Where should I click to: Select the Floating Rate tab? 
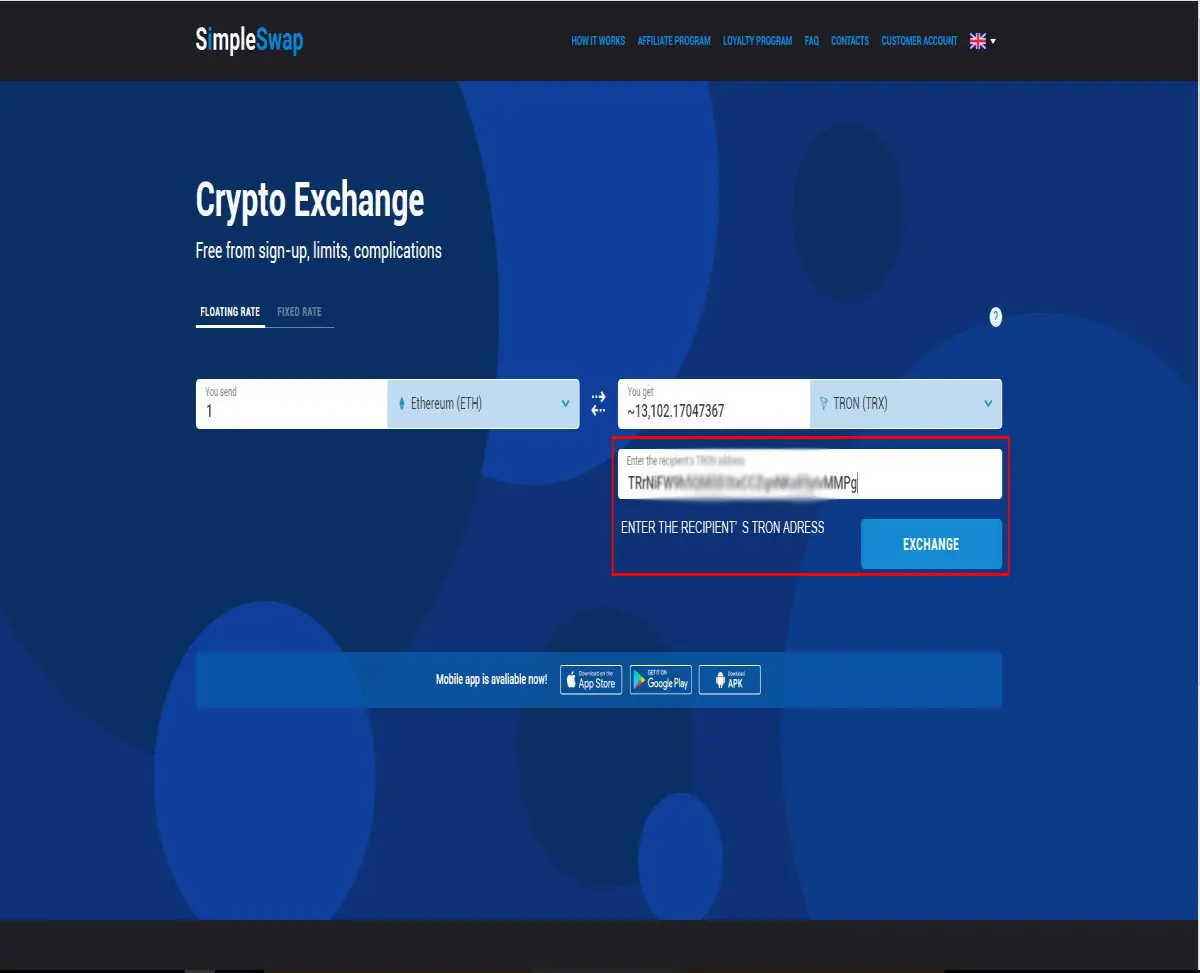coord(230,312)
